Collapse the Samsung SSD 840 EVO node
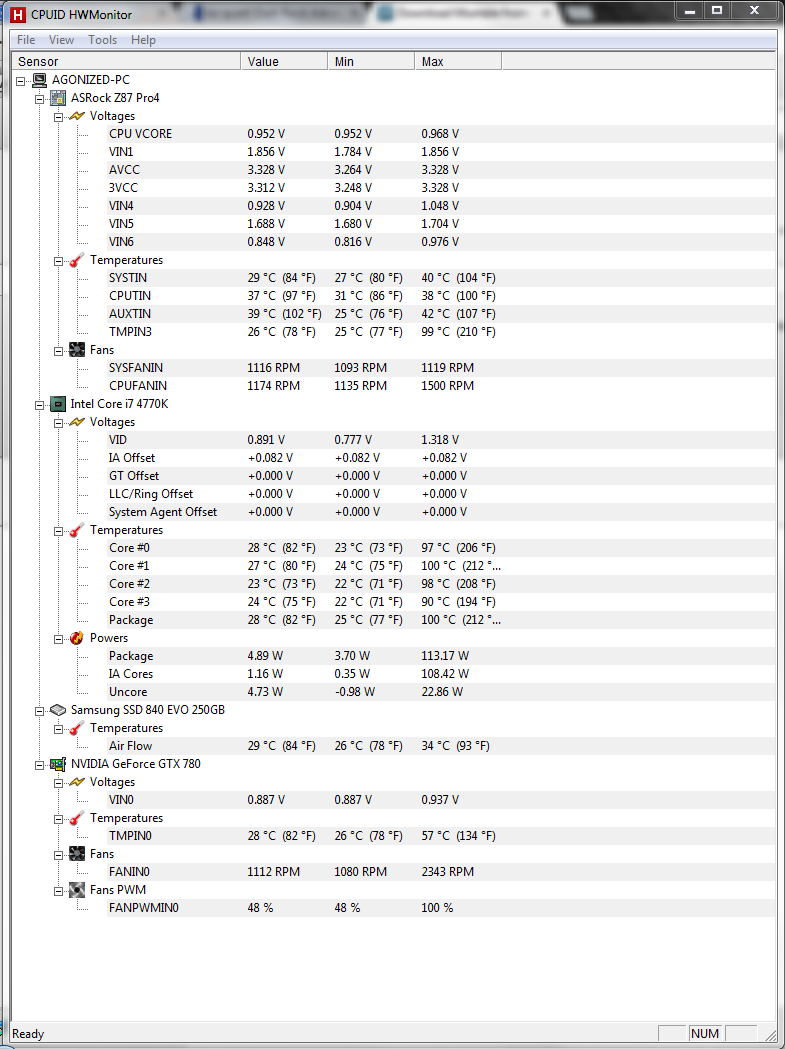 pyautogui.click(x=39, y=710)
